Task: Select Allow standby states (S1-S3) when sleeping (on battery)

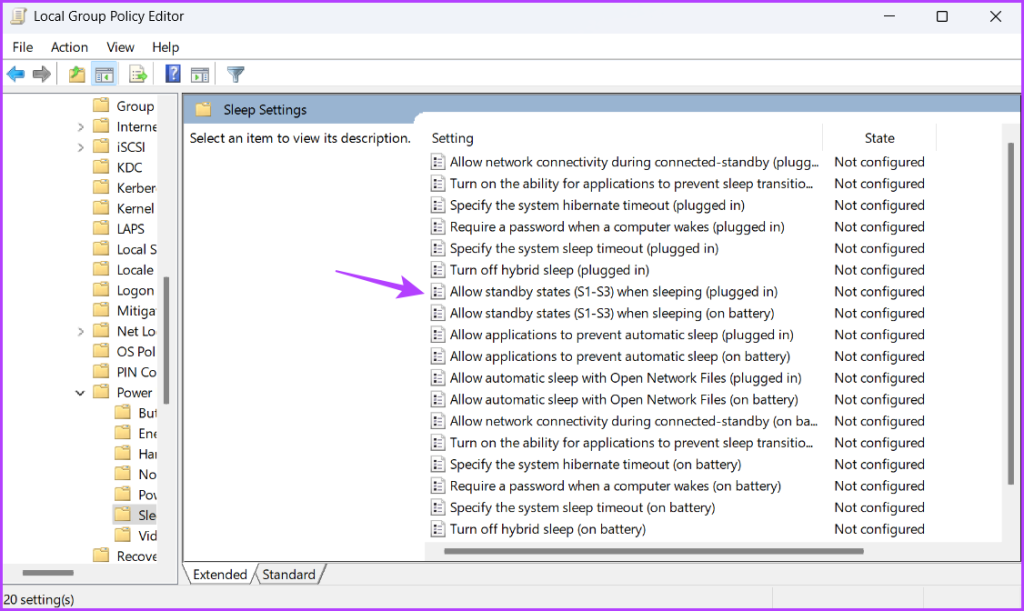Action: (612, 313)
